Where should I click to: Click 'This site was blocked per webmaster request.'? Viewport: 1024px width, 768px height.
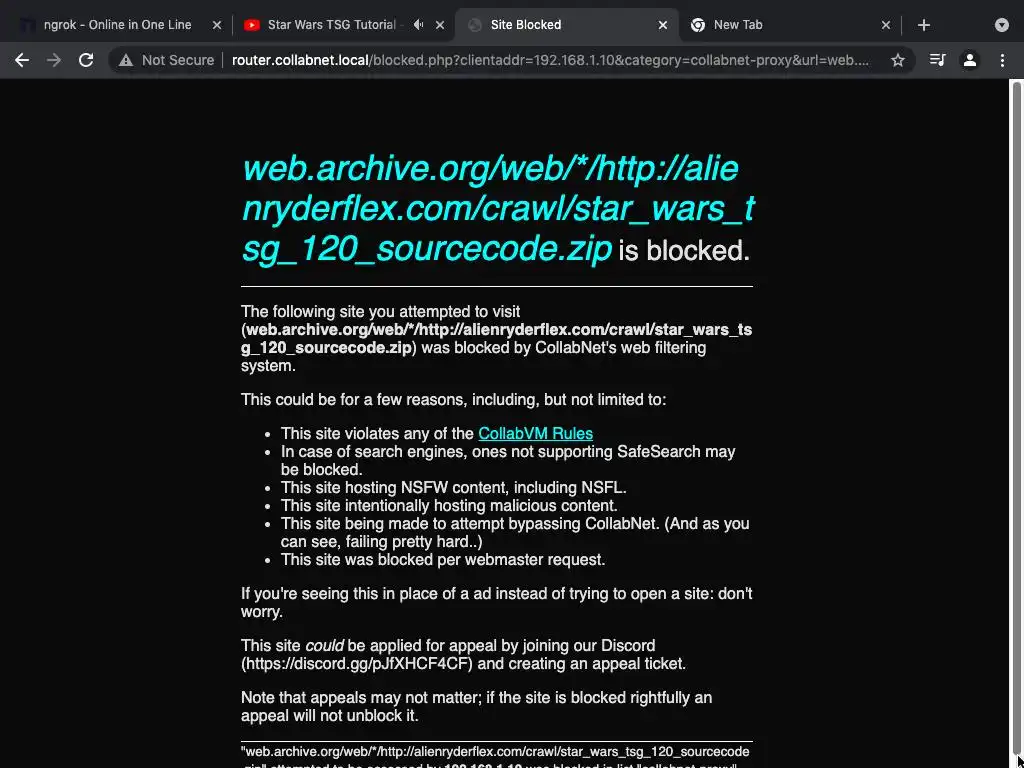tap(443, 560)
